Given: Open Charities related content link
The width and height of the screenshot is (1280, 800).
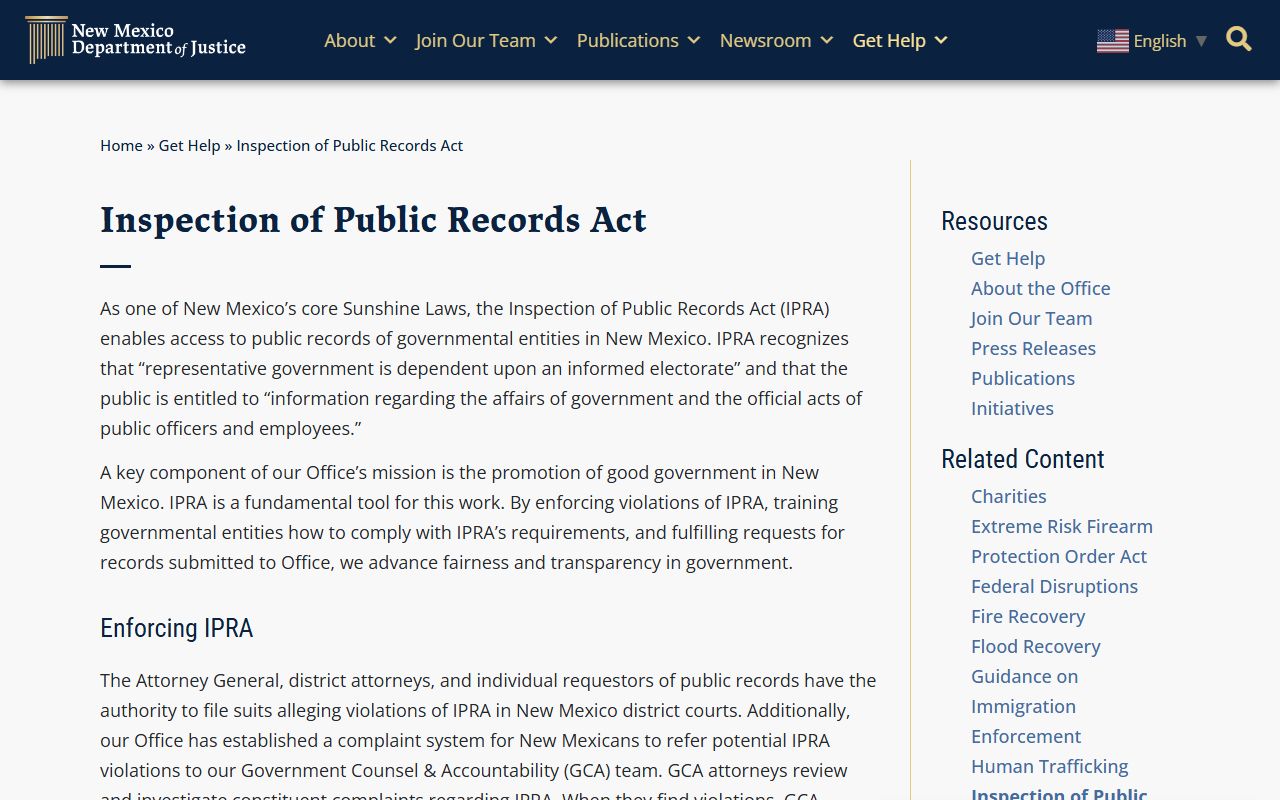Looking at the screenshot, I should tap(1009, 496).
